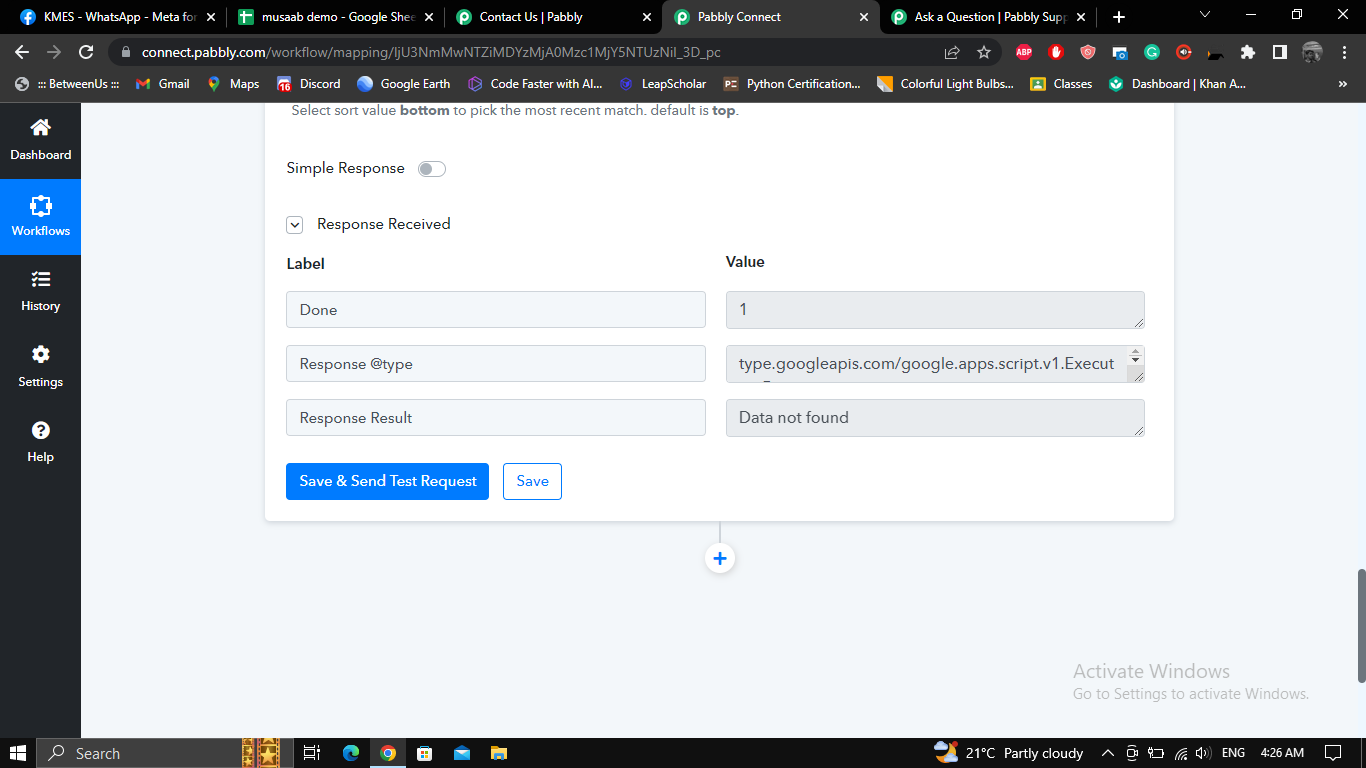Click the page vertical scrollbar thumb
Image resolution: width=1366 pixels, height=768 pixels.
pos(1361,626)
